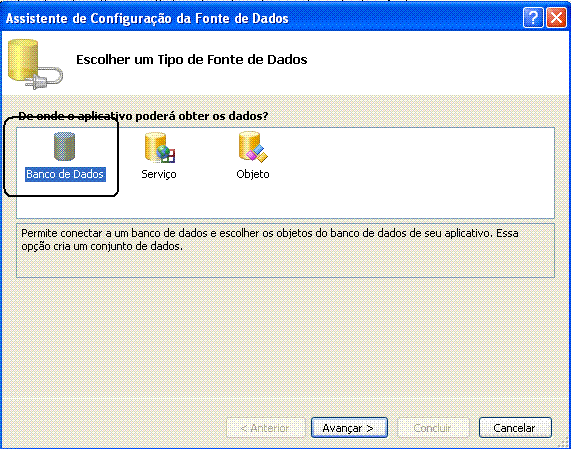Click the resize grip at window corner
The height and width of the screenshot is (449, 571).
pos(565,443)
